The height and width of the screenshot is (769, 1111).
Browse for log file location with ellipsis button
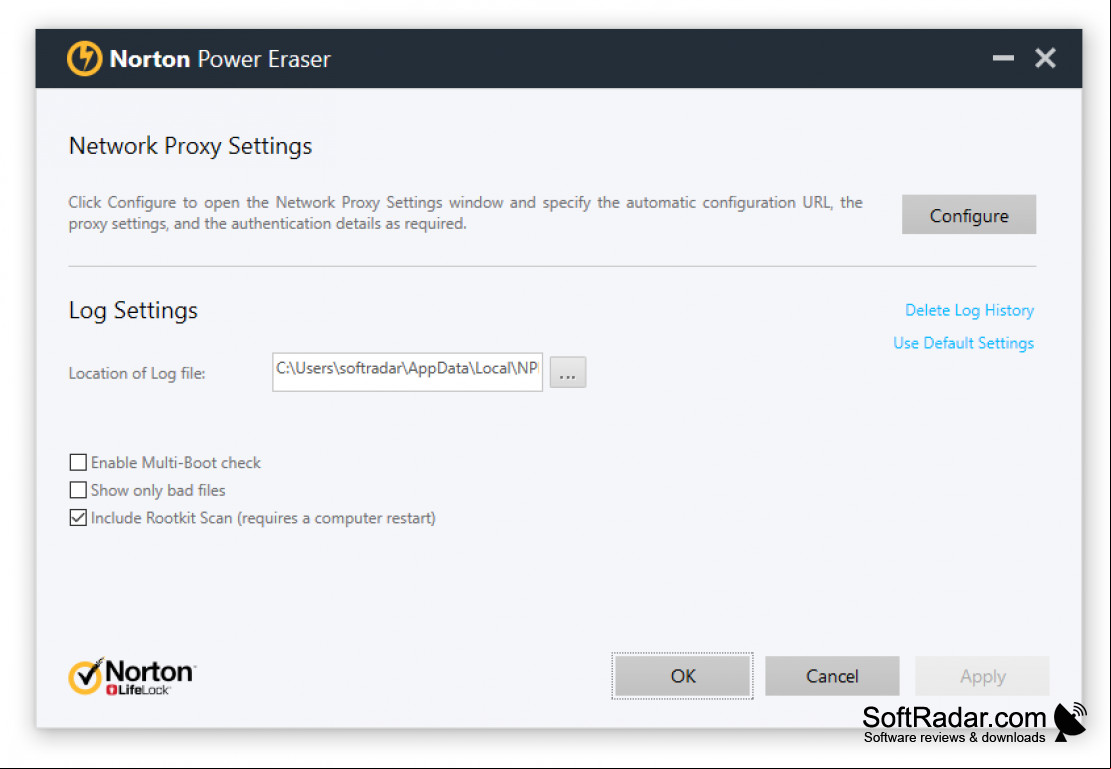coord(568,372)
